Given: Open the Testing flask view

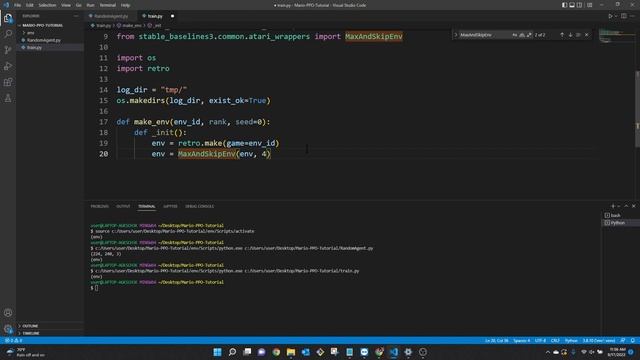Looking at the screenshot, I should (8, 98).
